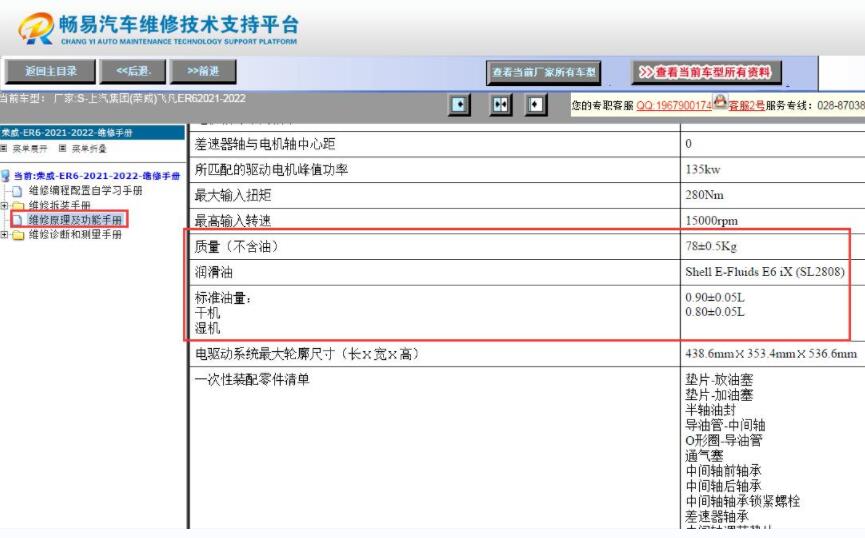Click the 0.90±0.05L value
The image size is (865, 538).
click(x=714, y=297)
